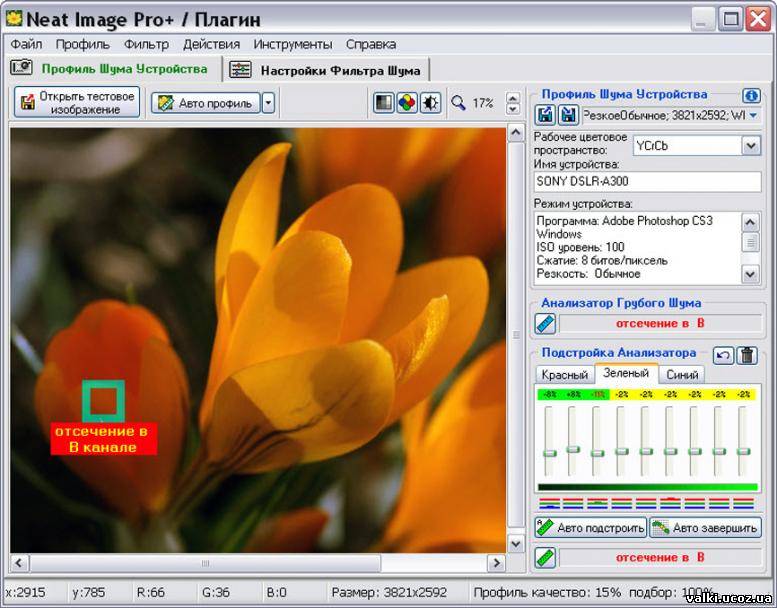Click the save device profile icon
777x608 pixels.
click(x=568, y=115)
